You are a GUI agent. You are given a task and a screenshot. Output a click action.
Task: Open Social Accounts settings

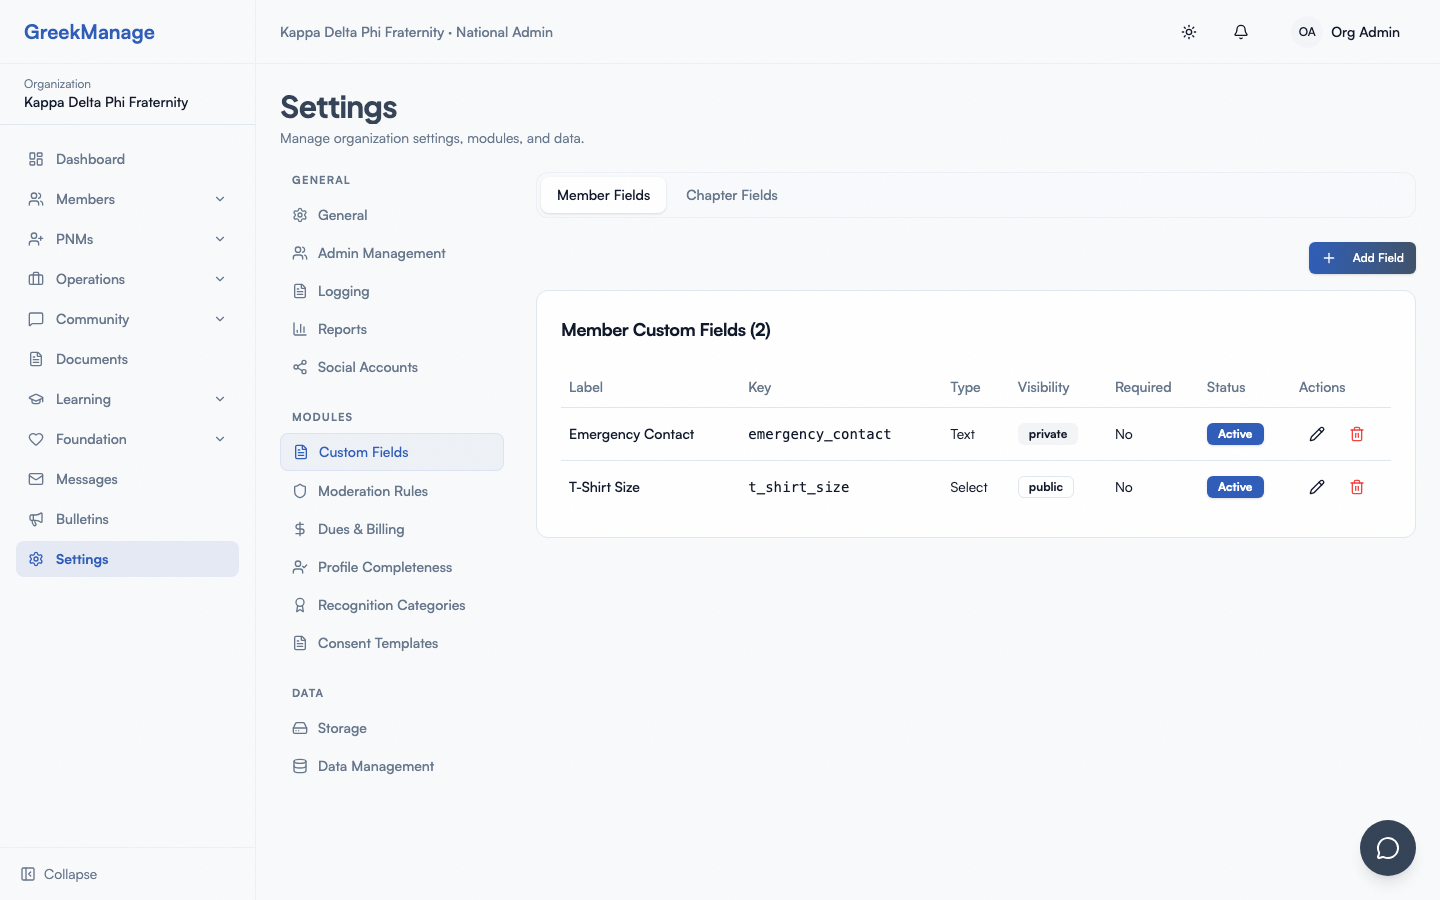[366, 367]
